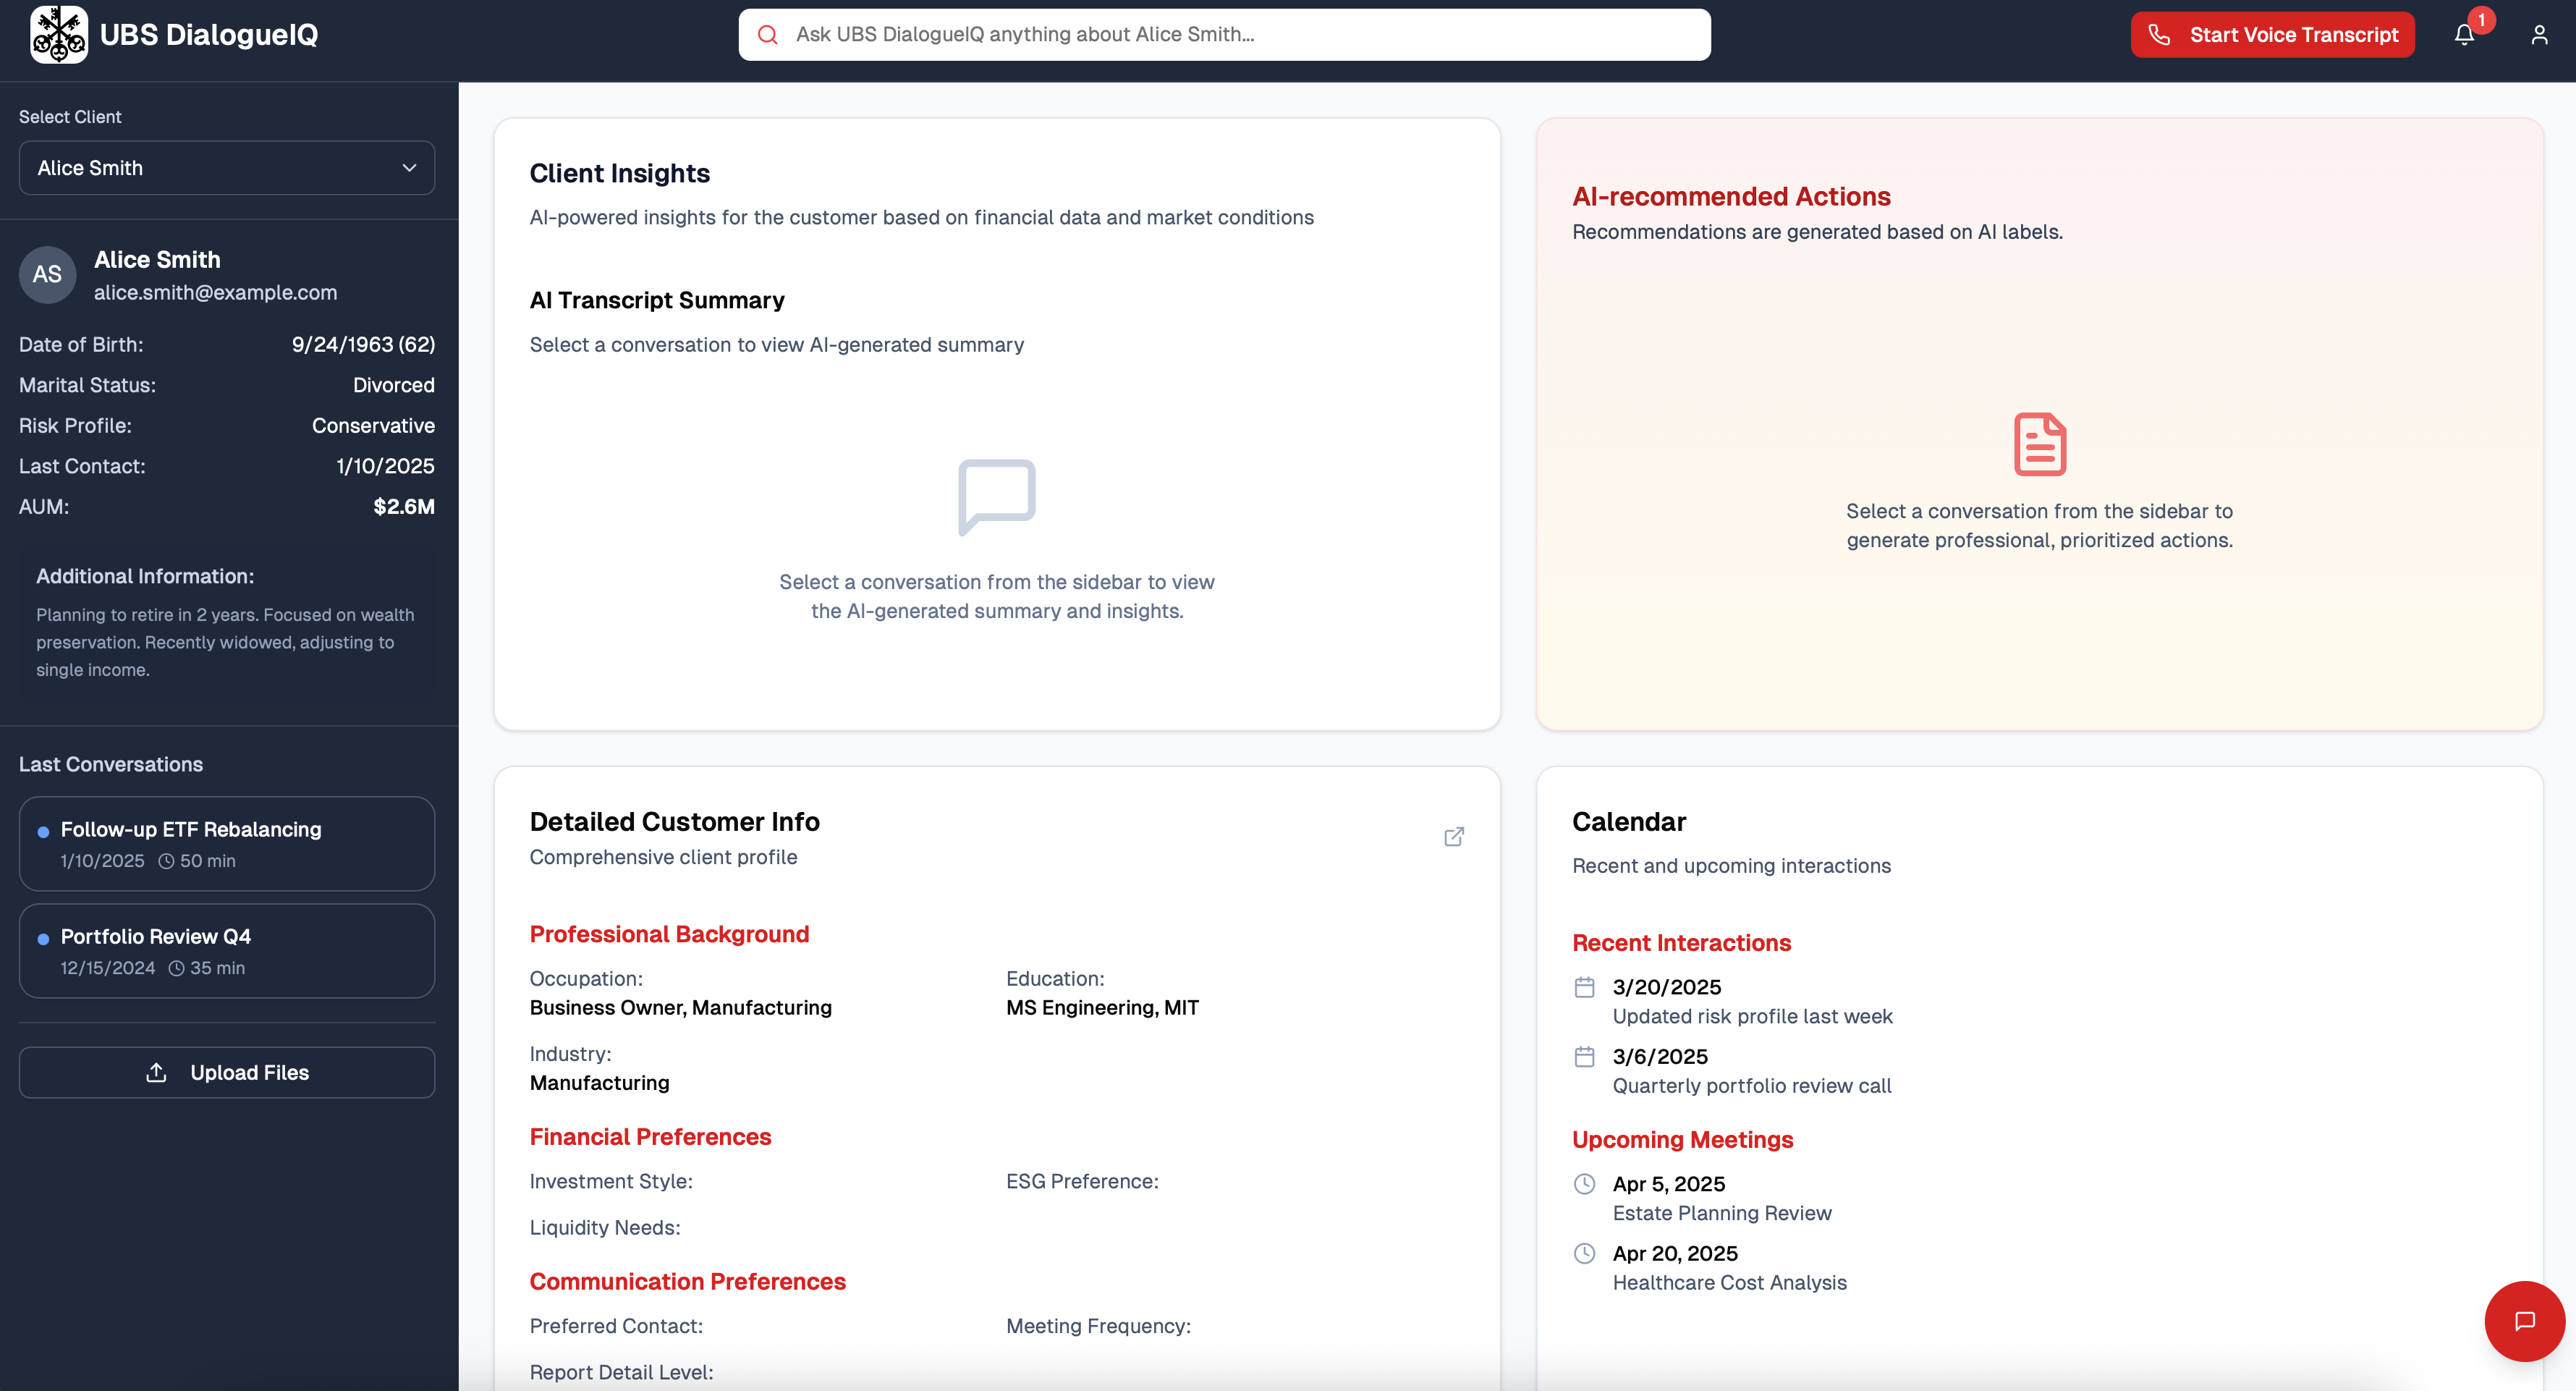Open the Last Conversations section header
Viewport: 2576px width, 1391px height.
110,764
